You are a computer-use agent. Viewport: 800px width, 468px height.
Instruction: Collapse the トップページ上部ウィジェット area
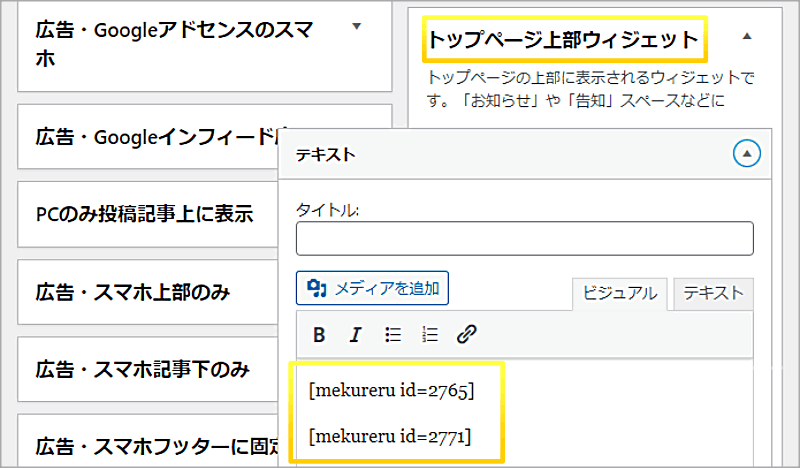(x=747, y=36)
